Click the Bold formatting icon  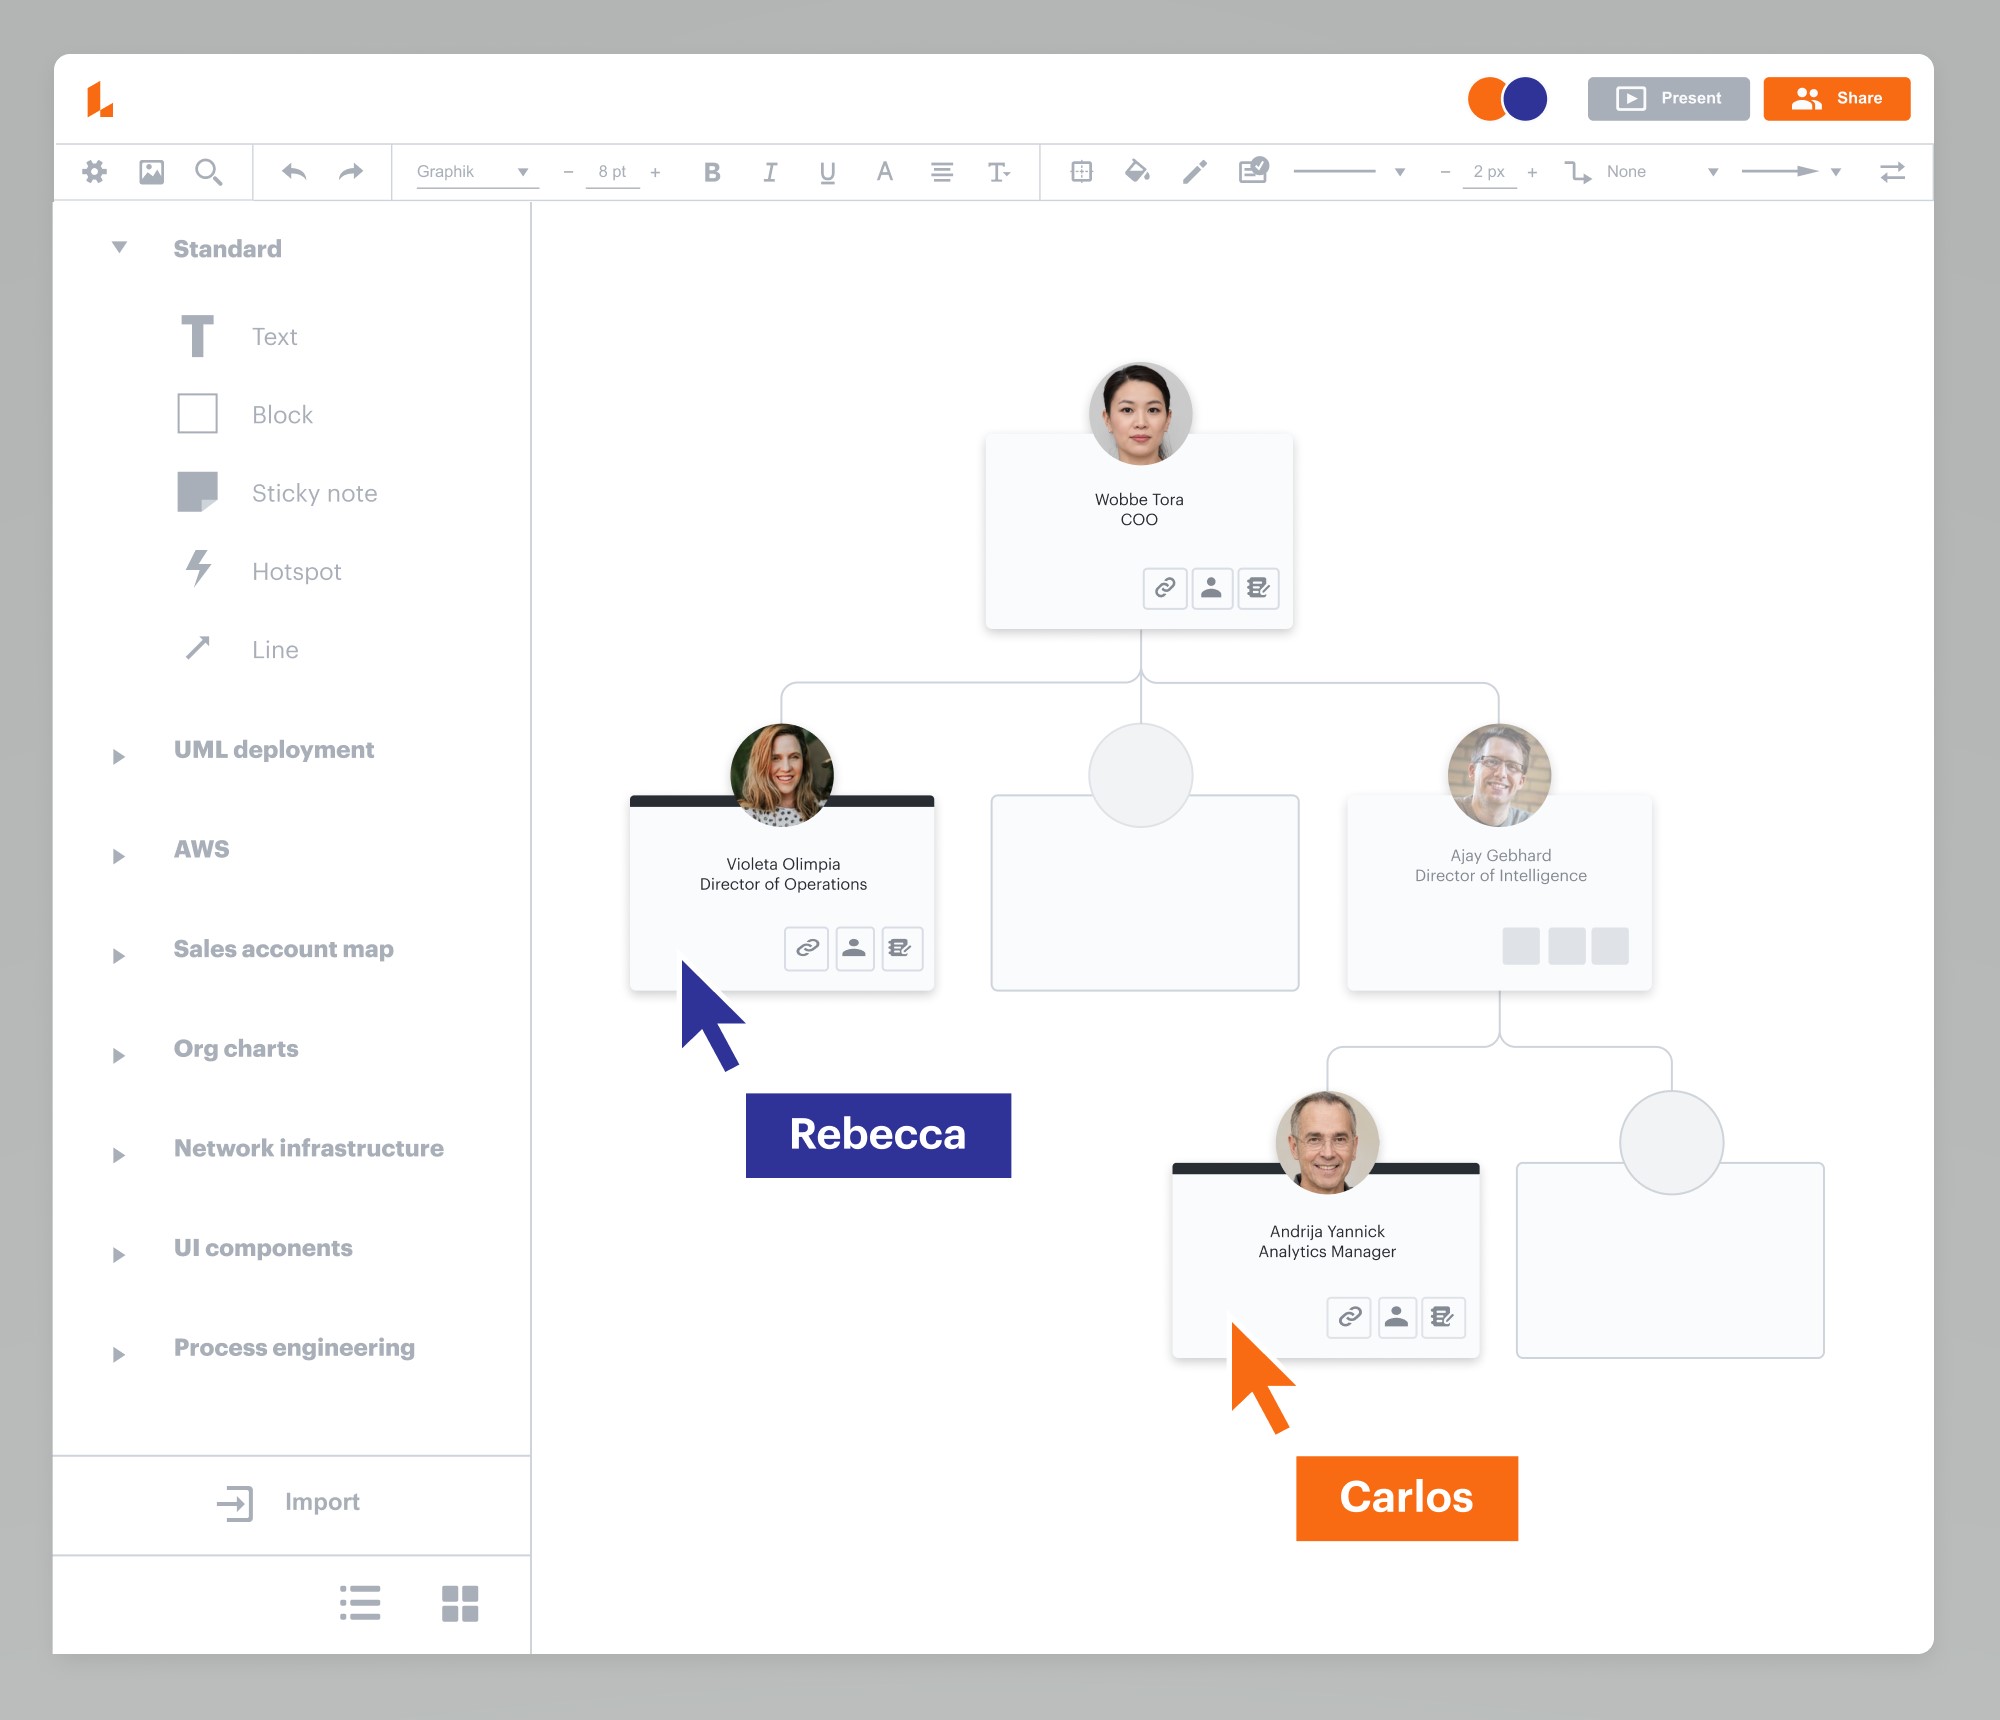pyautogui.click(x=711, y=172)
